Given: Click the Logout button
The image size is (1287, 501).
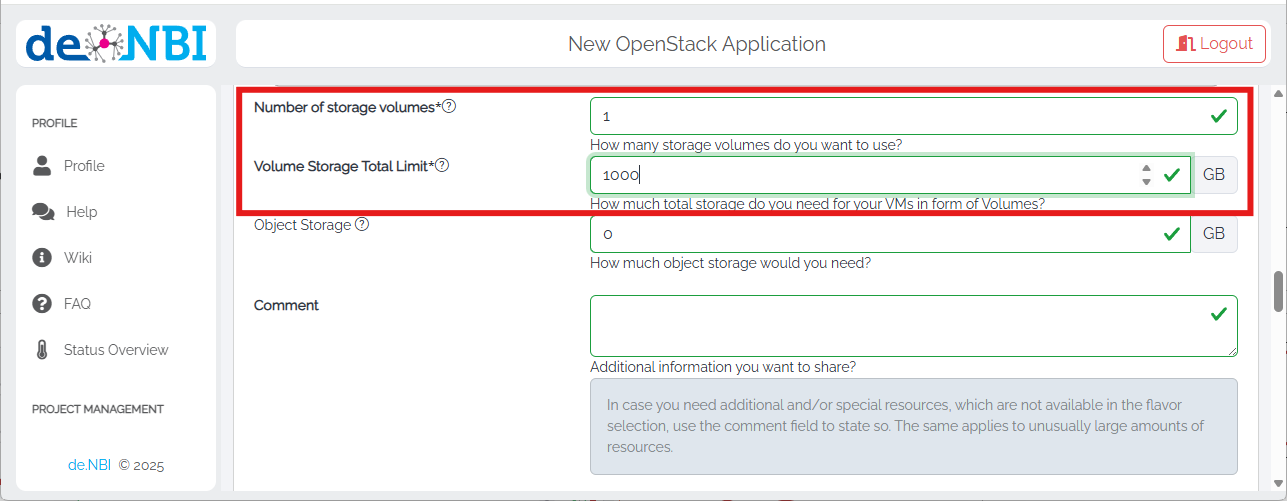Looking at the screenshot, I should (x=1215, y=44).
